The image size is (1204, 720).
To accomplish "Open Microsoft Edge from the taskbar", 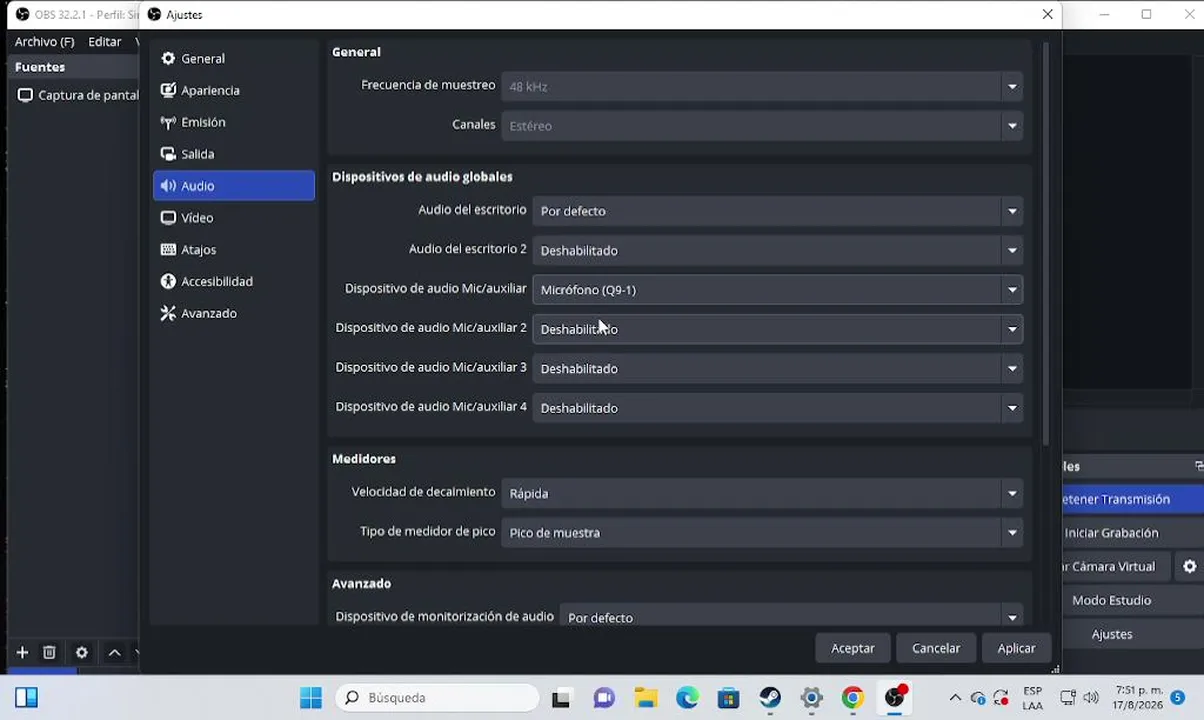I will (687, 698).
